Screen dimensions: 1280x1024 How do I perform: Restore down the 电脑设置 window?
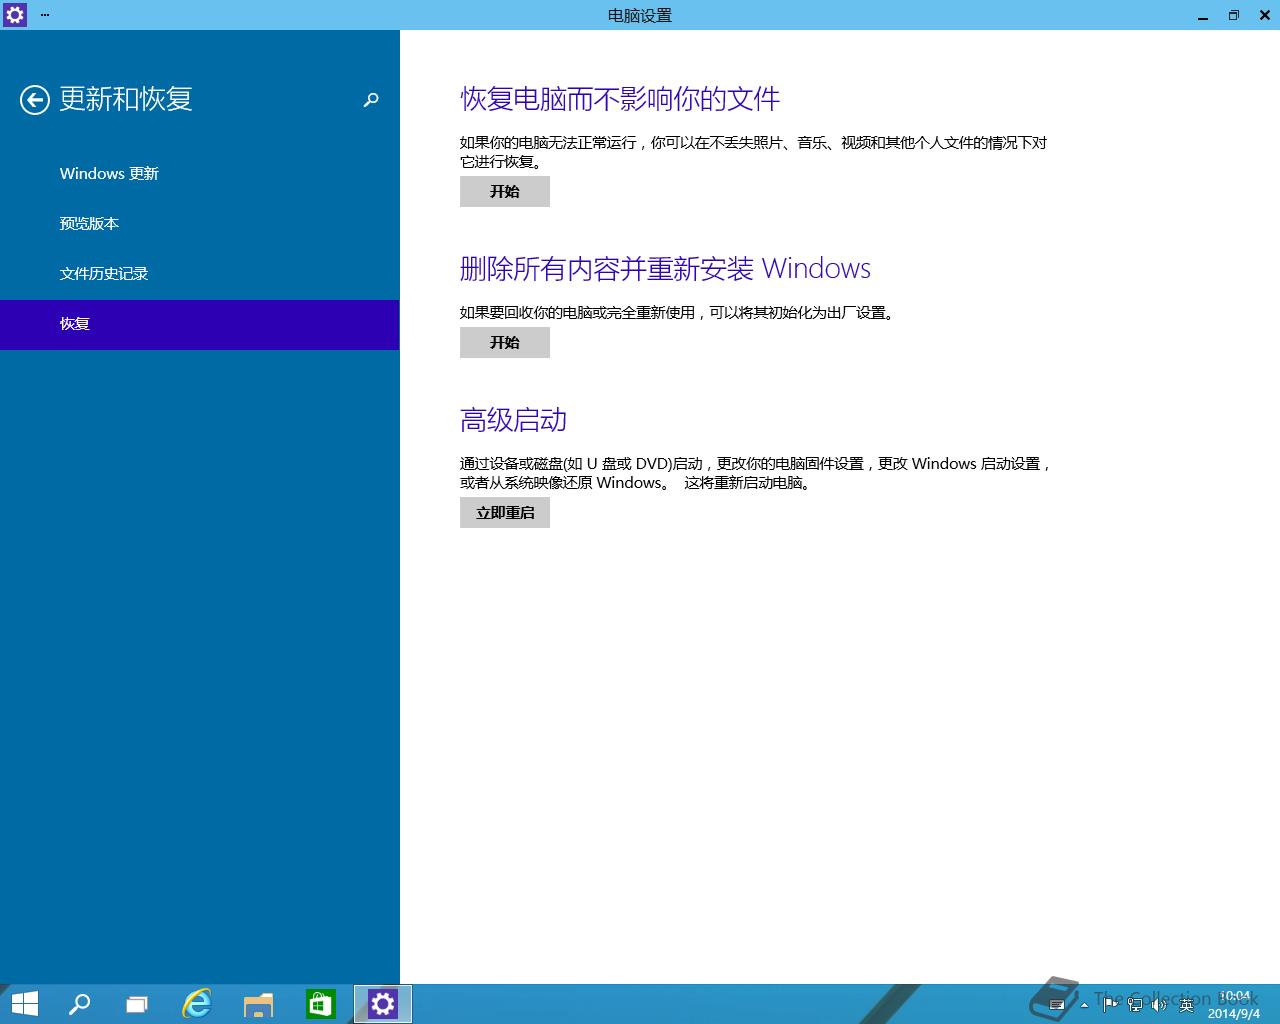tap(1234, 15)
